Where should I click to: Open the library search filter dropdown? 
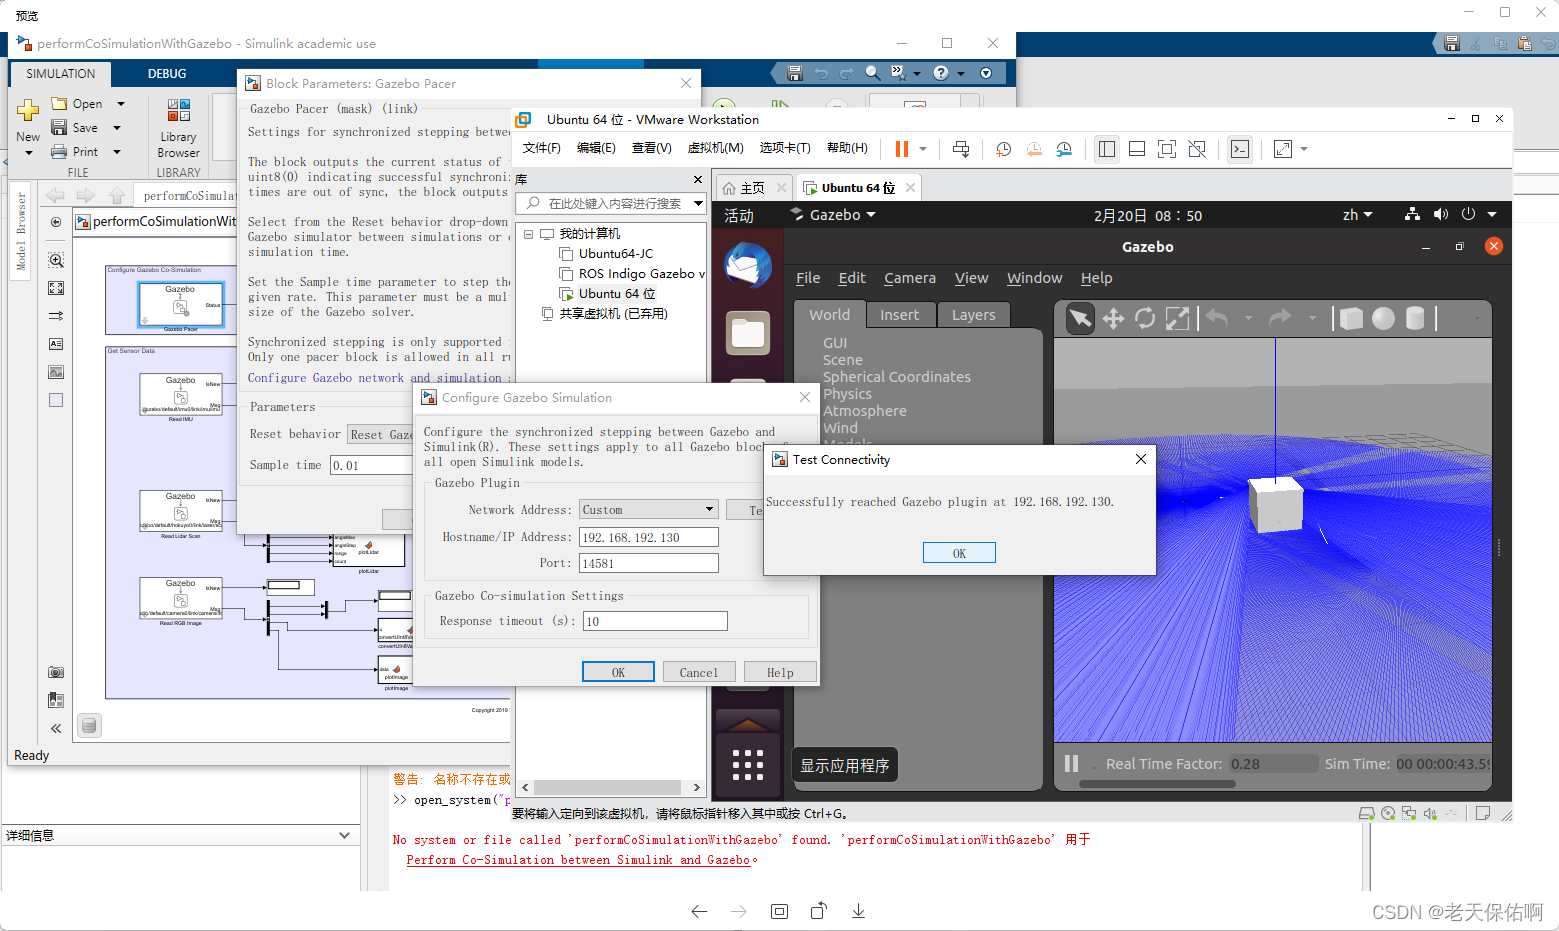(x=697, y=202)
